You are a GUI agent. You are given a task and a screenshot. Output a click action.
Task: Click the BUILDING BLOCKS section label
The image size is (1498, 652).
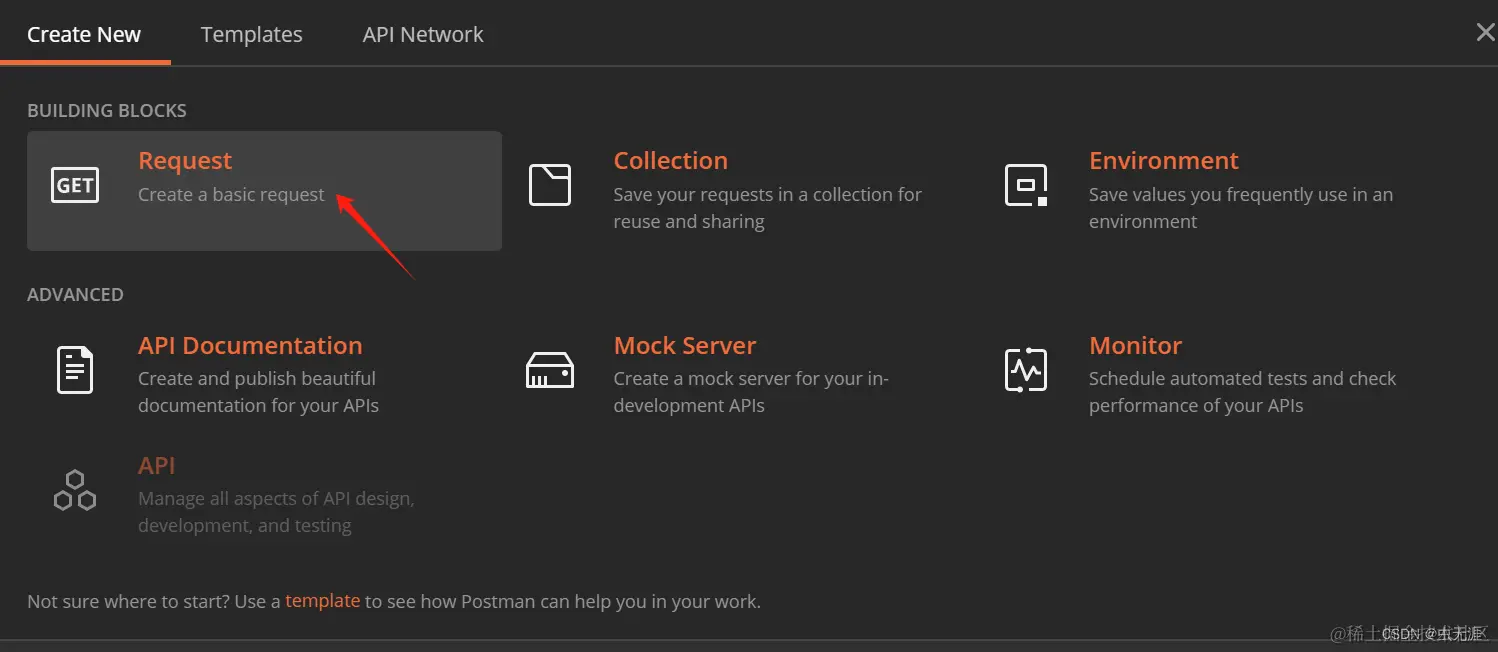(x=107, y=111)
